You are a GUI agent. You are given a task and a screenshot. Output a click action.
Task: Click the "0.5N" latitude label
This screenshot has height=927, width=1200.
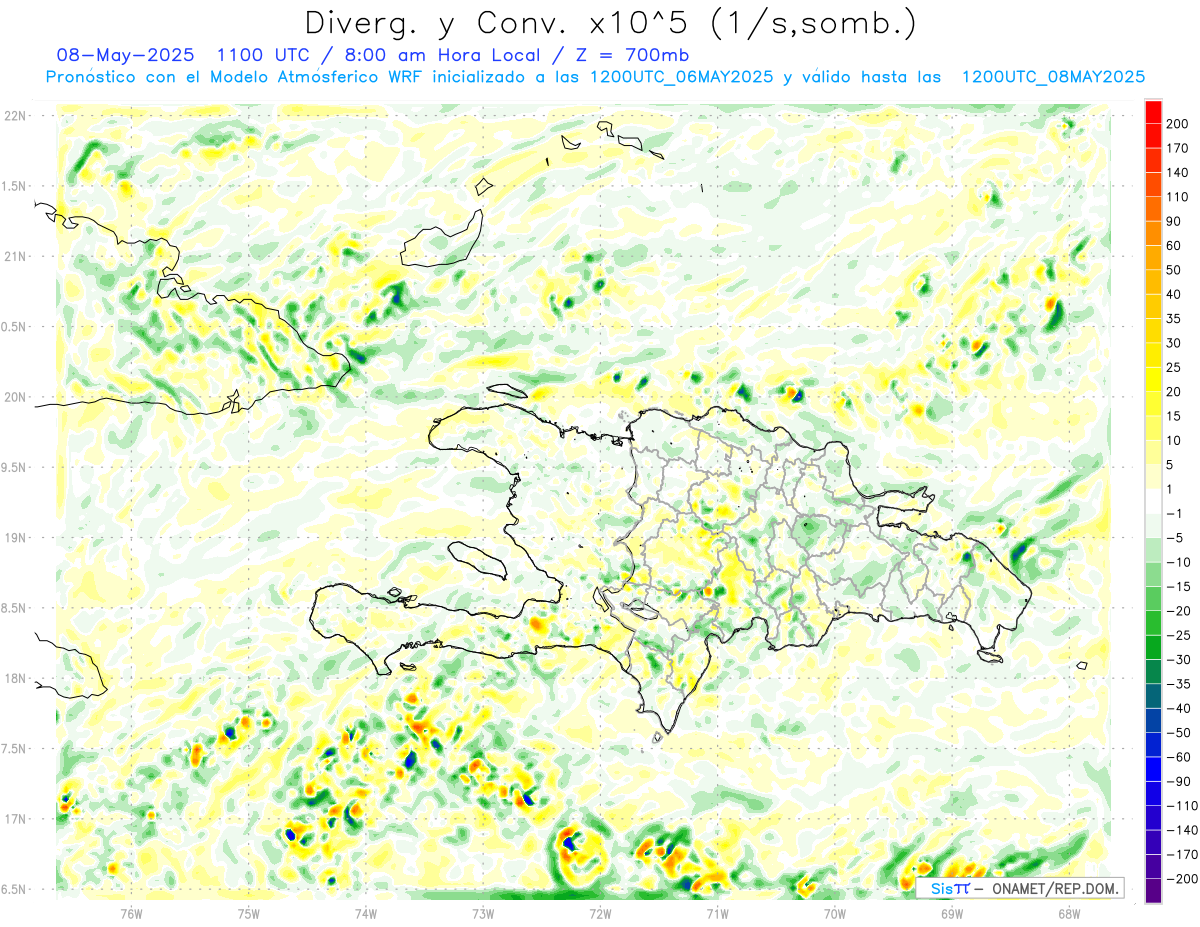pos(14,327)
